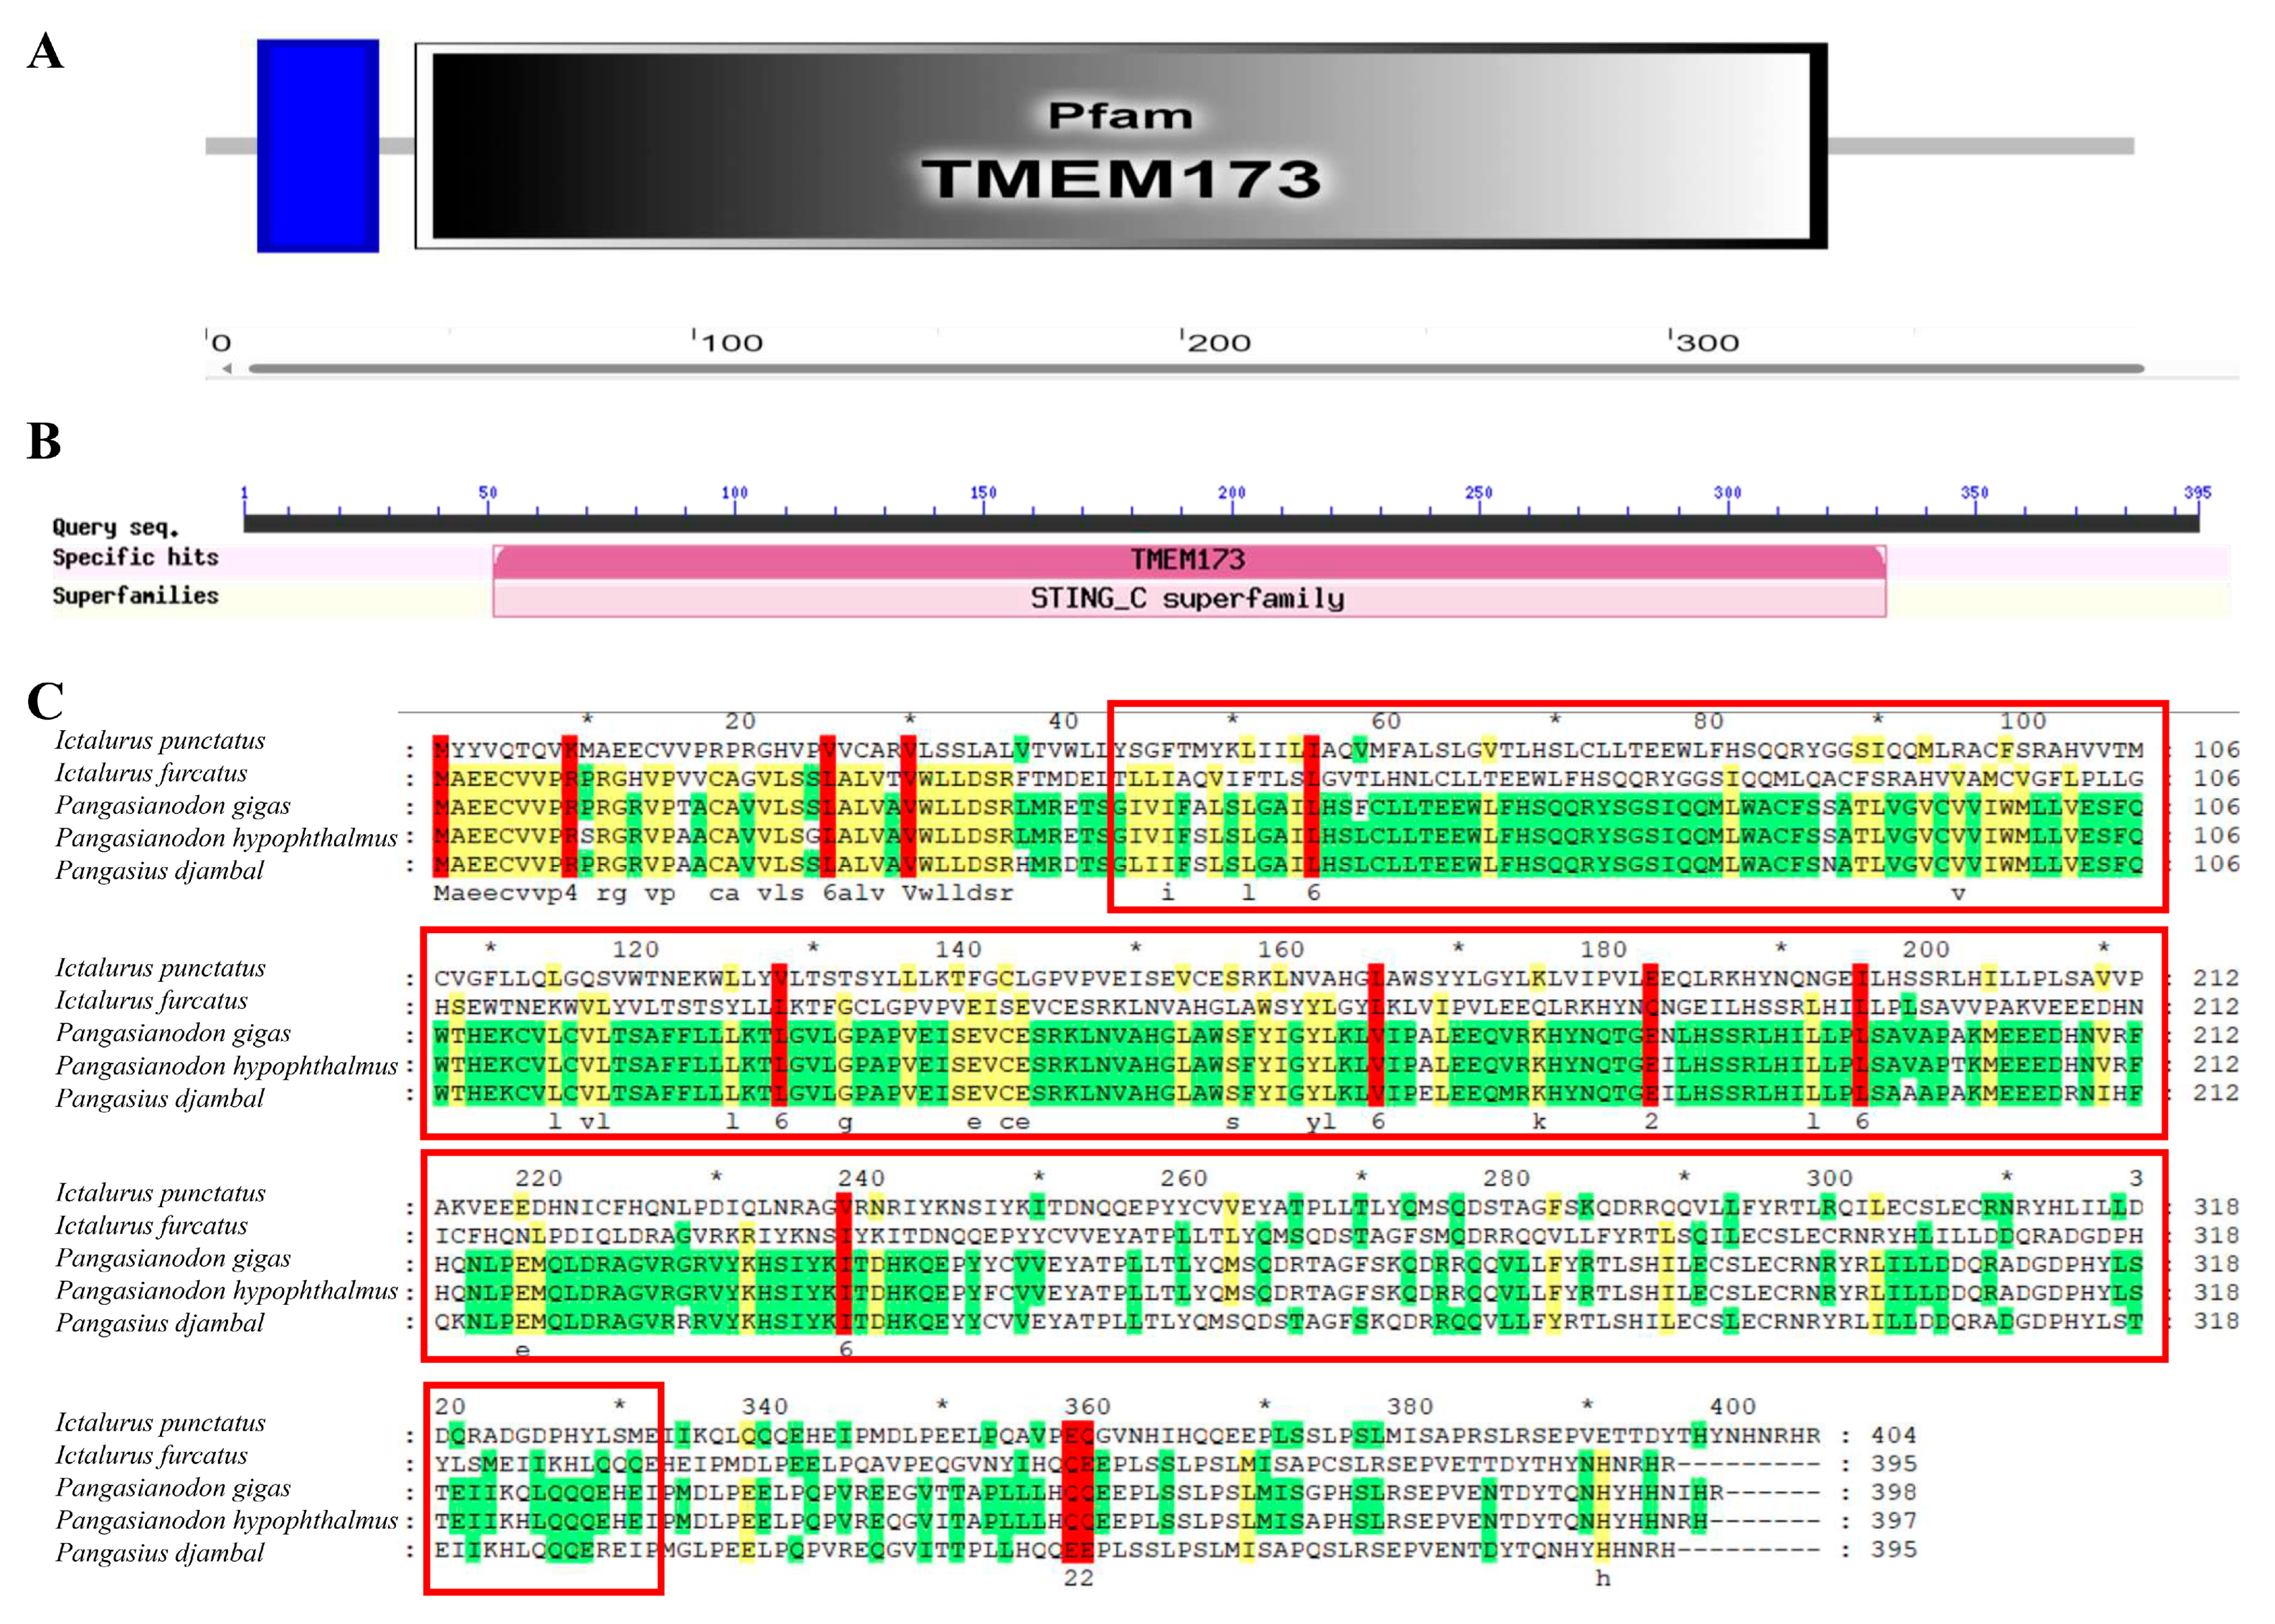
Task: Click the left arrow of the panel A scrollbar
Action: point(227,368)
